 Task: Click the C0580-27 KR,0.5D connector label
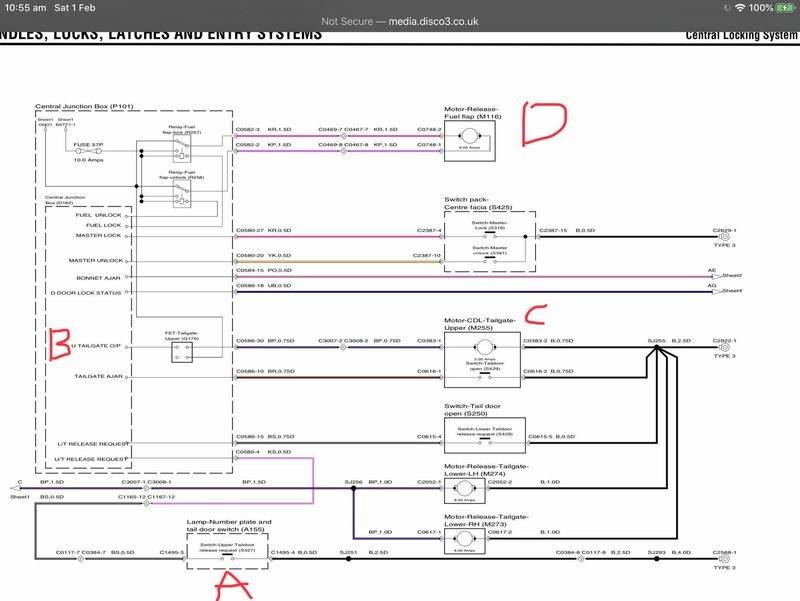tap(263, 230)
